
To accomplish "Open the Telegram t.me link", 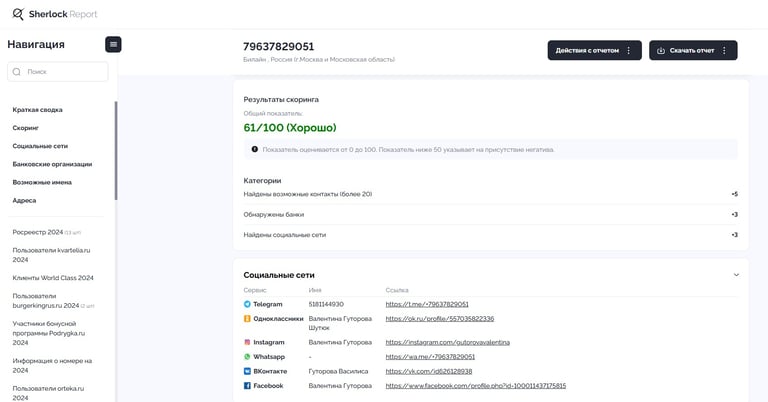I will [427, 304].
